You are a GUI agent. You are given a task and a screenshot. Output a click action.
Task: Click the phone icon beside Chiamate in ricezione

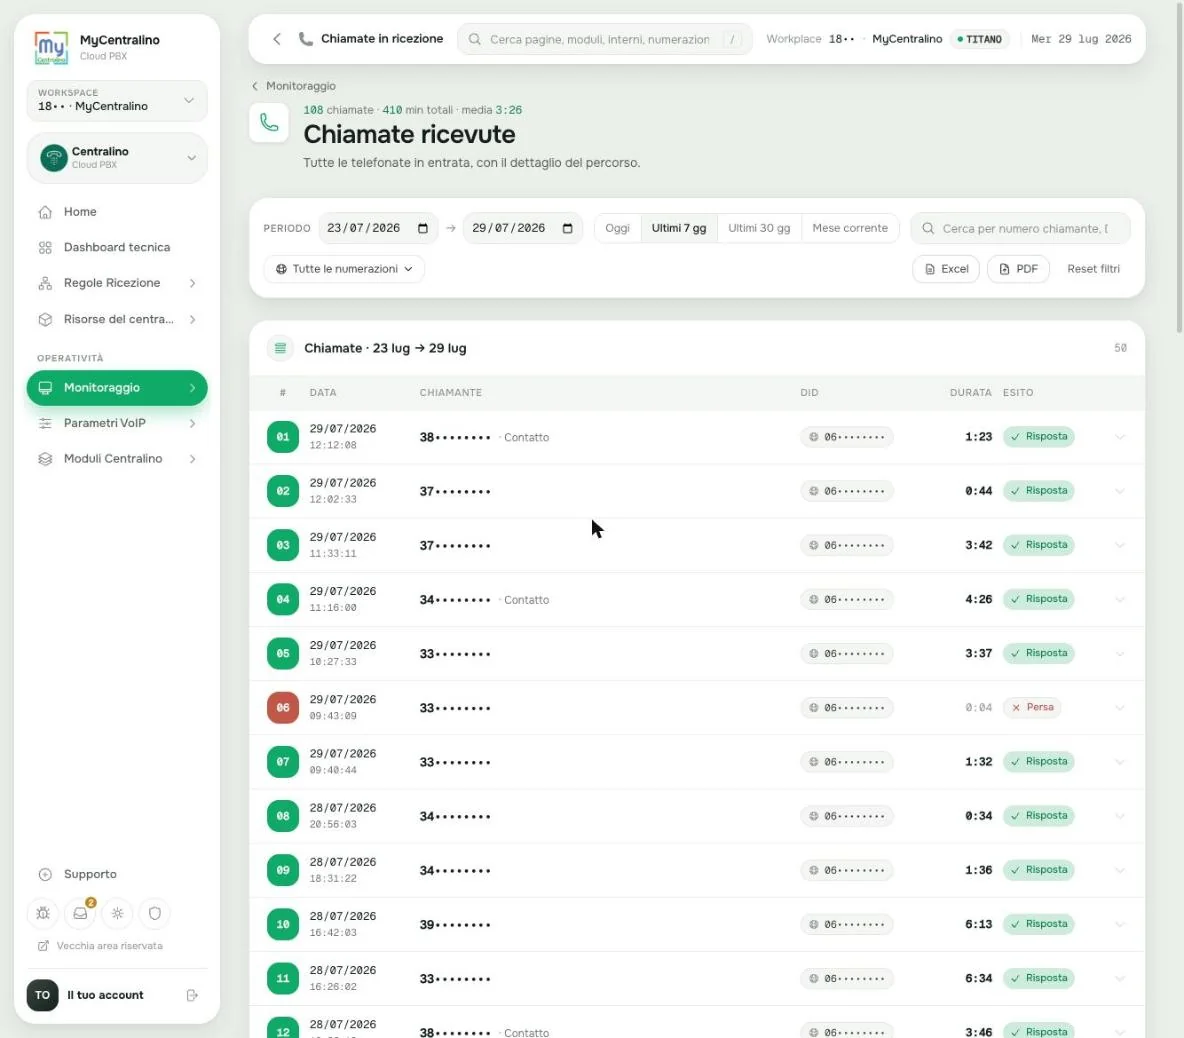[306, 39]
